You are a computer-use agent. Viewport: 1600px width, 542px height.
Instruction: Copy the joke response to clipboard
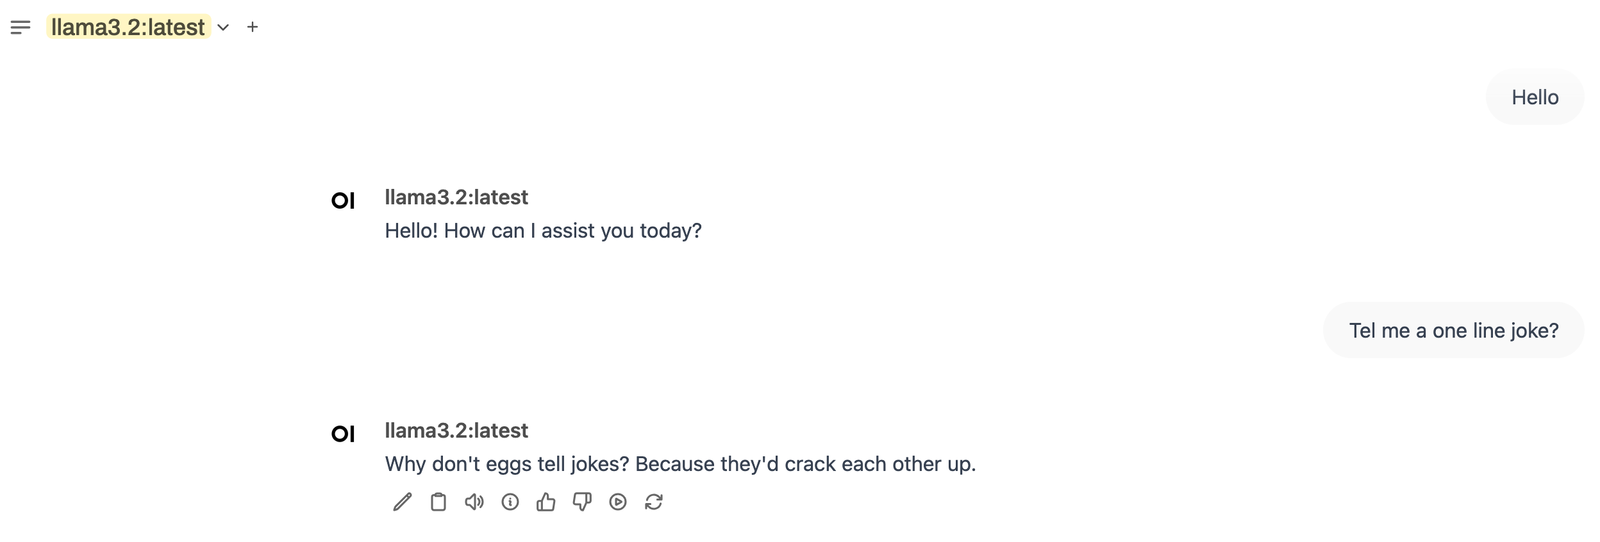tap(438, 502)
